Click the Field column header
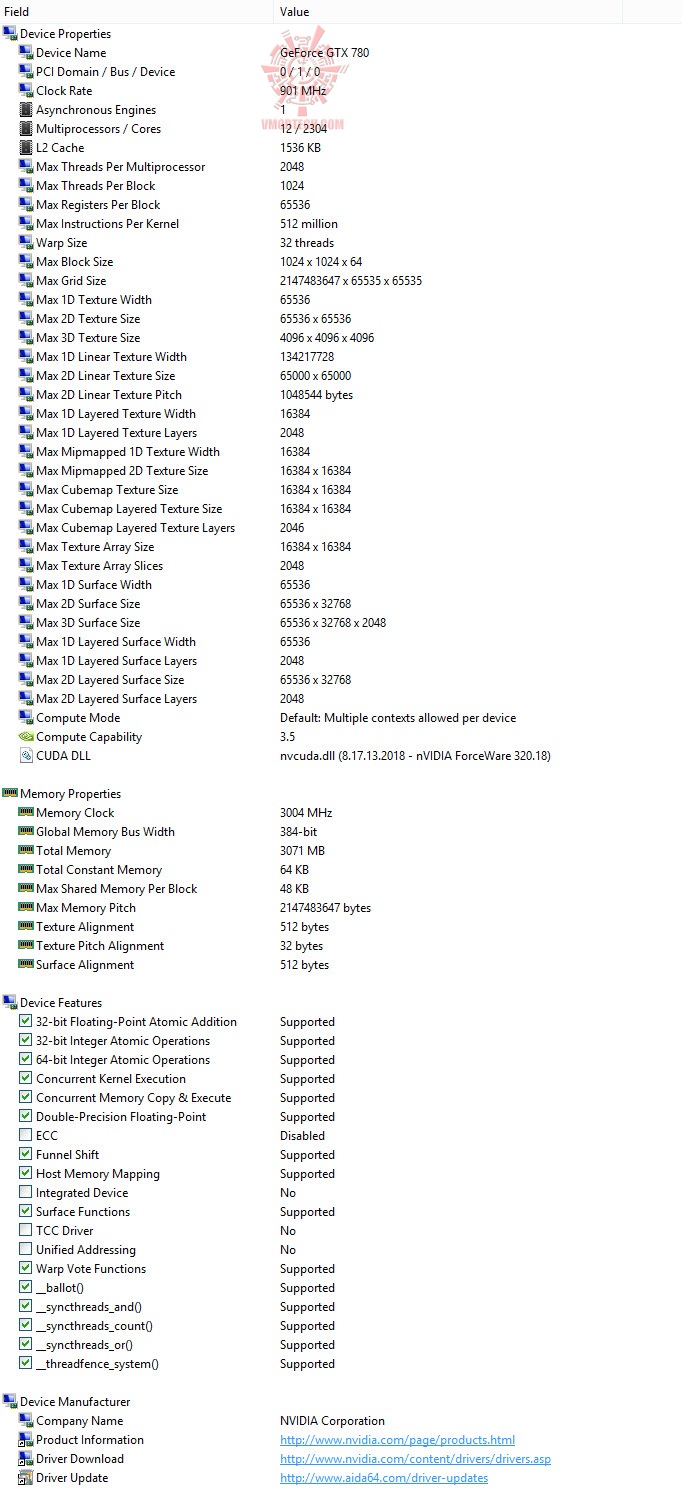Image resolution: width=682 pixels, height=1493 pixels. click(137, 12)
